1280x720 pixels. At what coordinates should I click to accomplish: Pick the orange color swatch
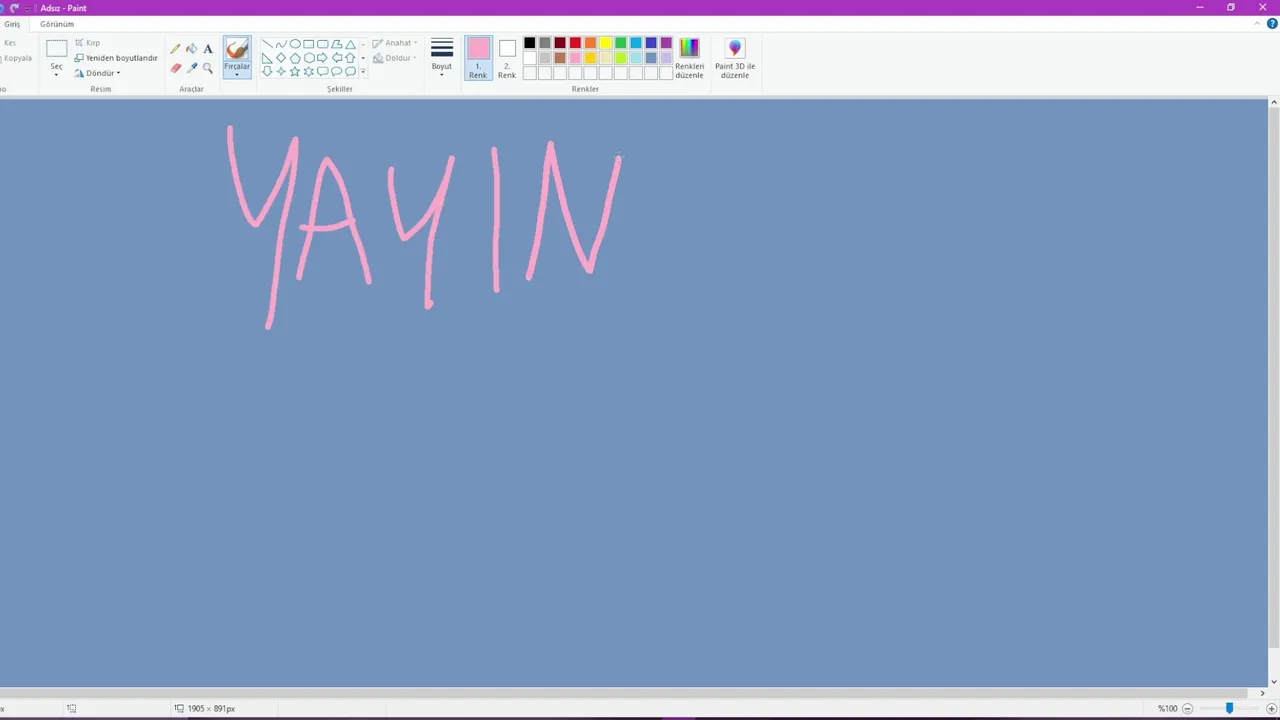click(x=590, y=43)
